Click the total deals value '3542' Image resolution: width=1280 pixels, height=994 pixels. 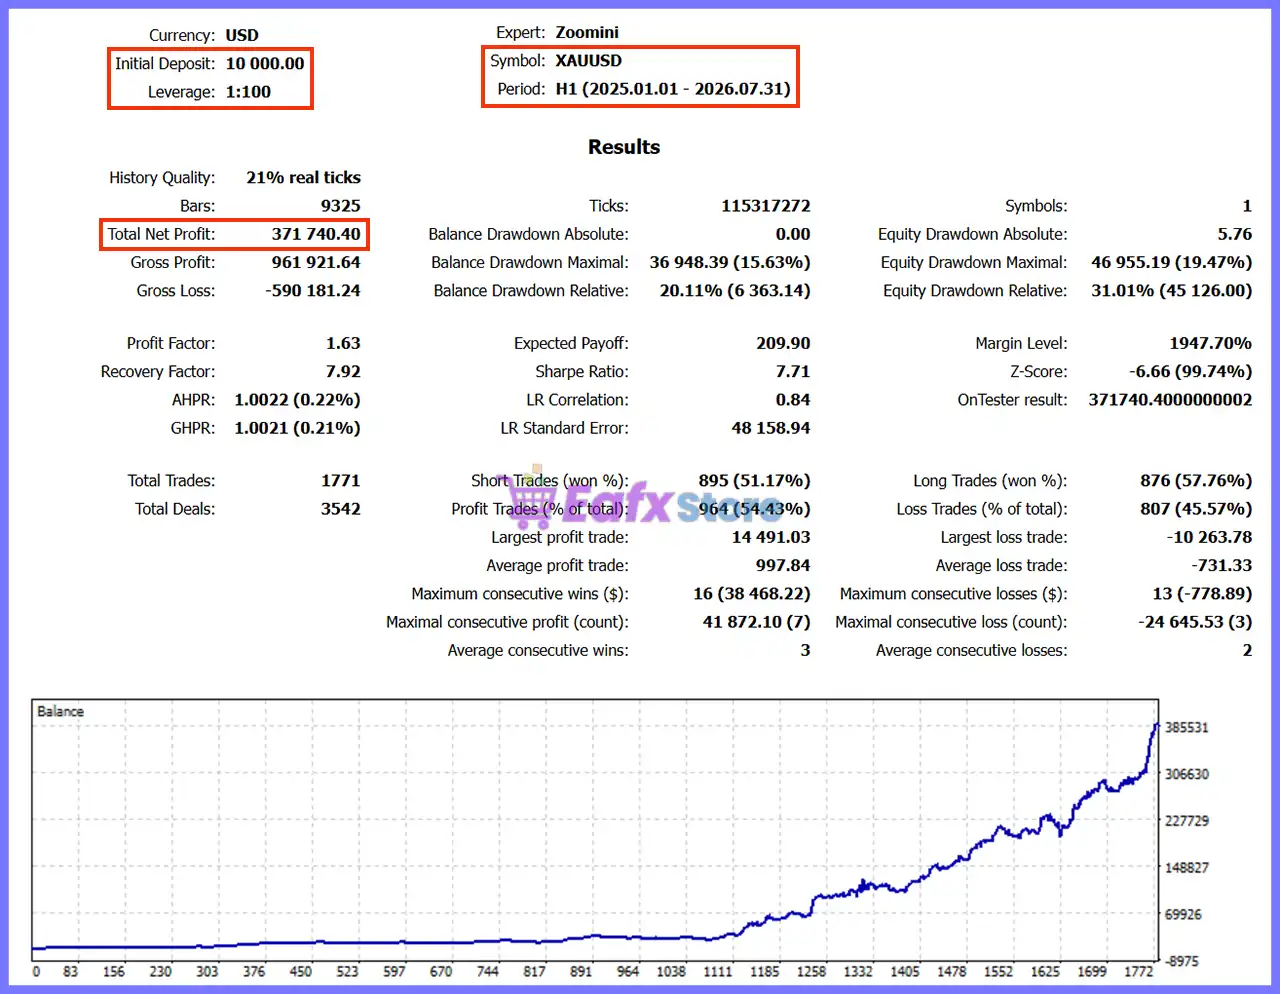341,508
